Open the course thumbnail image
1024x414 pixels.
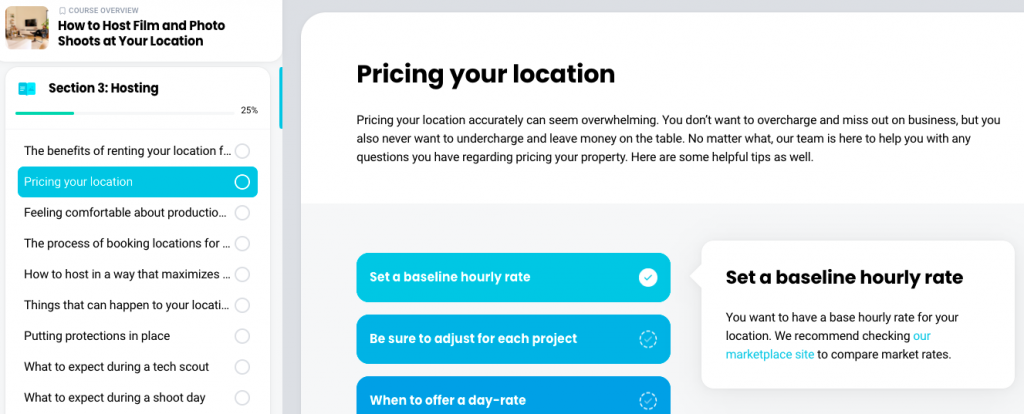[27, 28]
